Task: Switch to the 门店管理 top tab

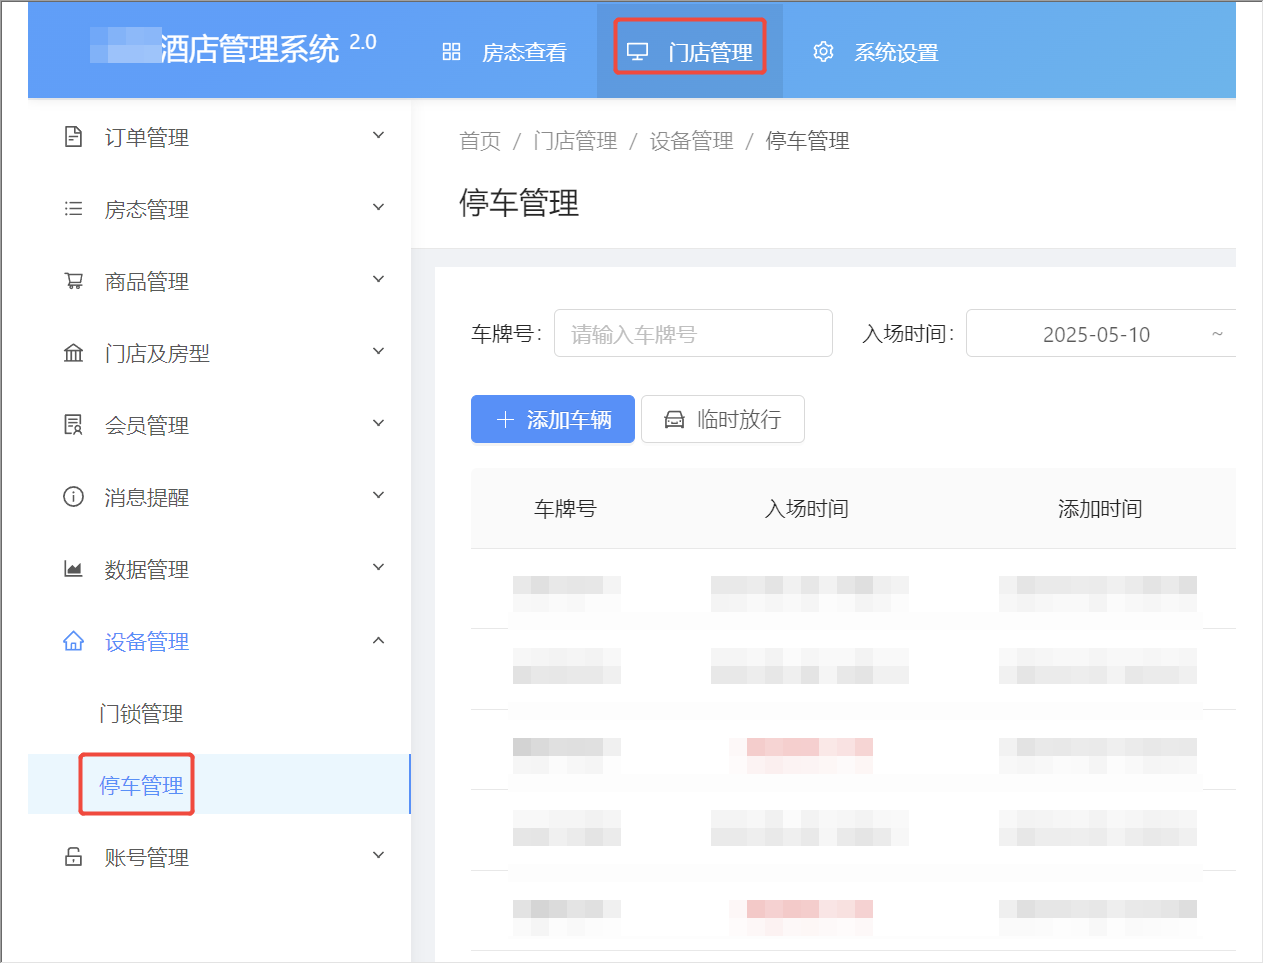Action: coord(690,52)
